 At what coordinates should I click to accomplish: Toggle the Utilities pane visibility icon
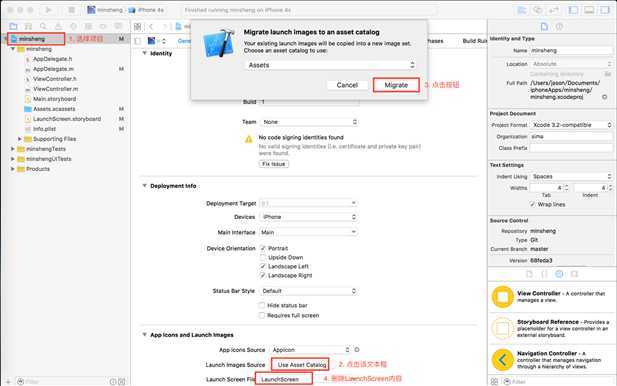click(605, 10)
